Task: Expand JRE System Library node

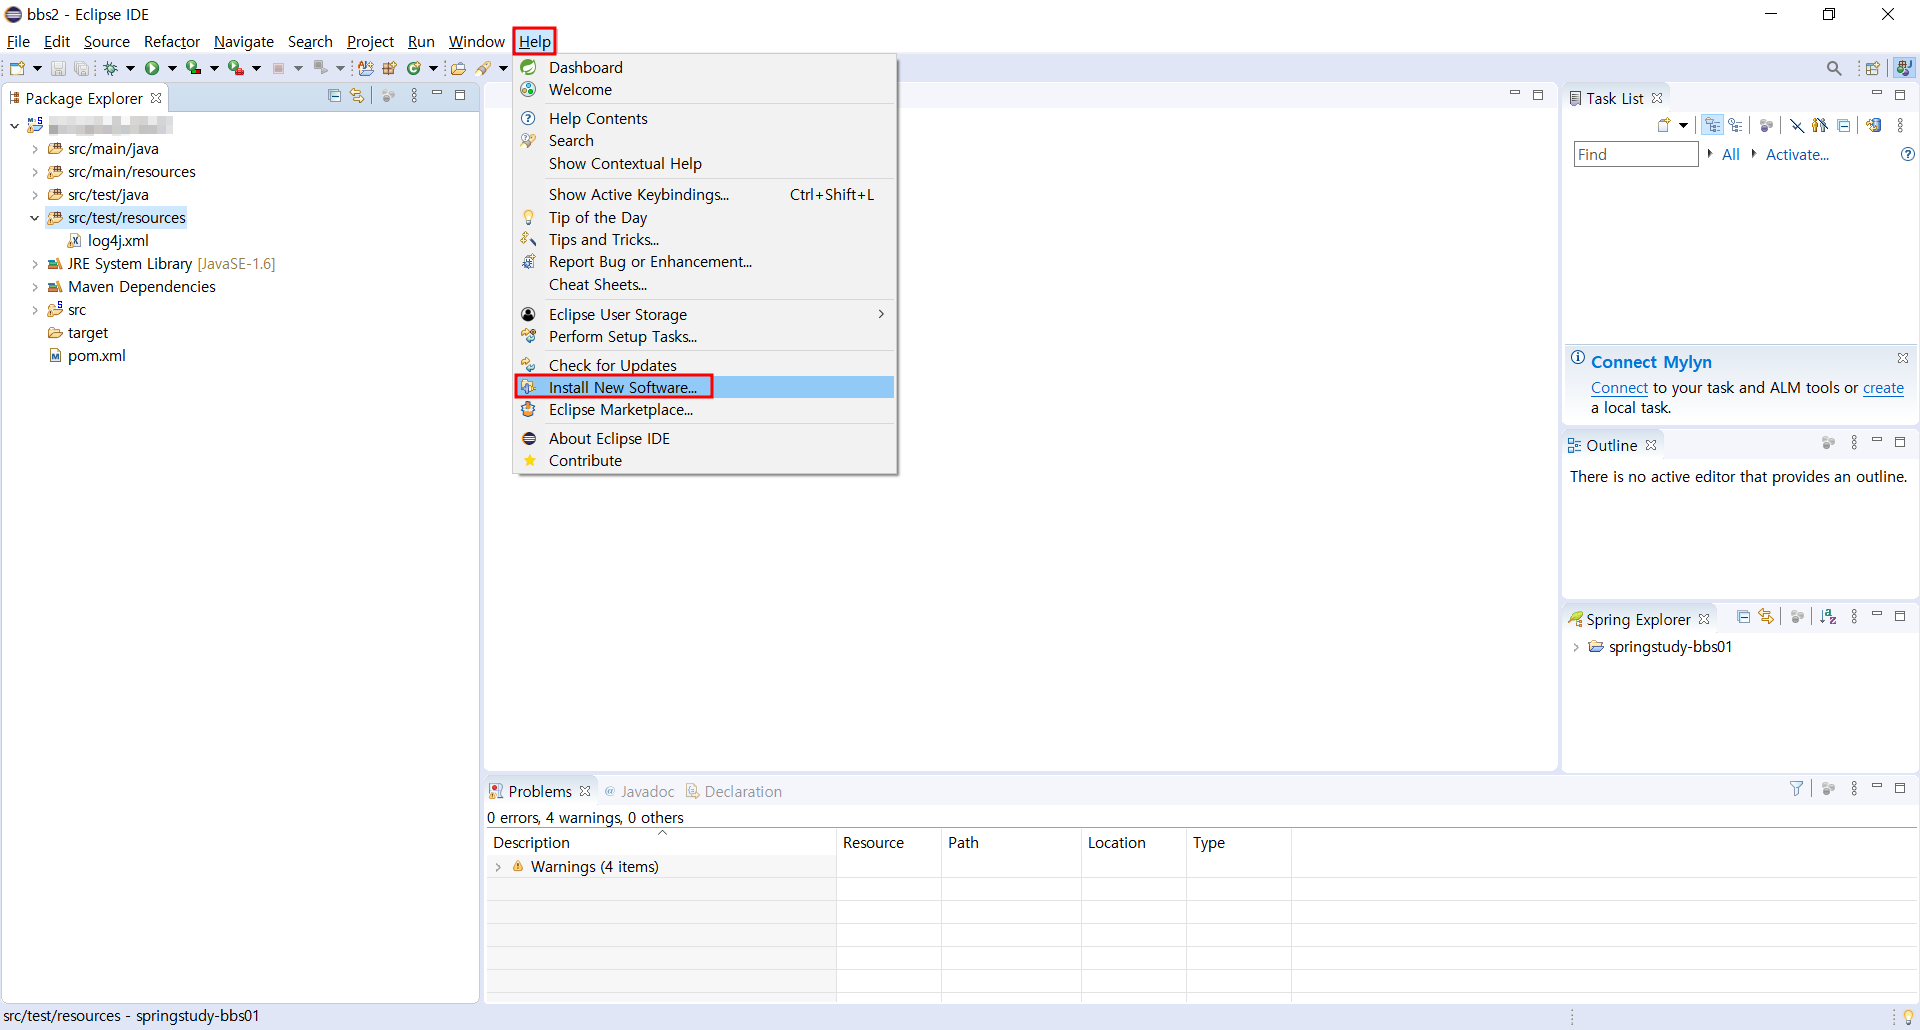Action: [x=35, y=264]
